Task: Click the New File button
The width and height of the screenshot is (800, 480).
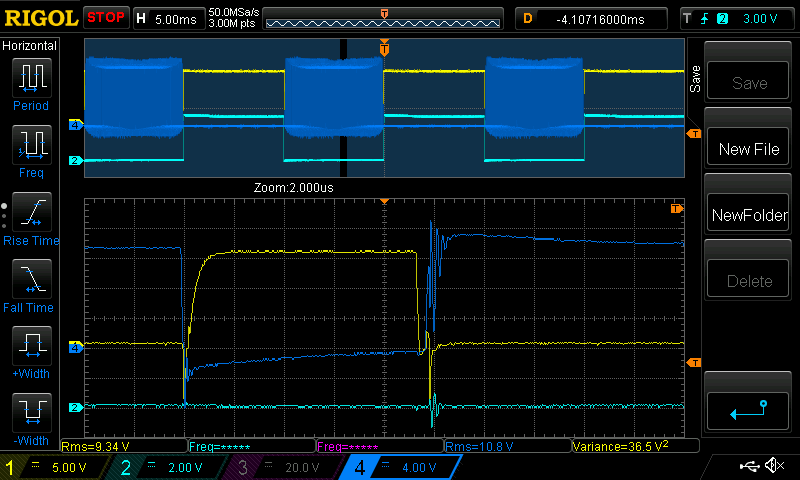Action: (749, 149)
